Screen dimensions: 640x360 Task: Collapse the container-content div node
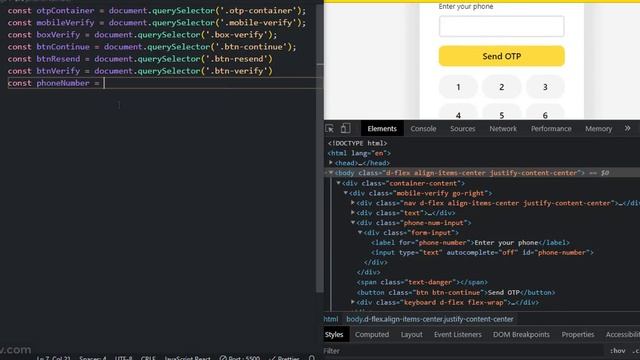(338, 183)
